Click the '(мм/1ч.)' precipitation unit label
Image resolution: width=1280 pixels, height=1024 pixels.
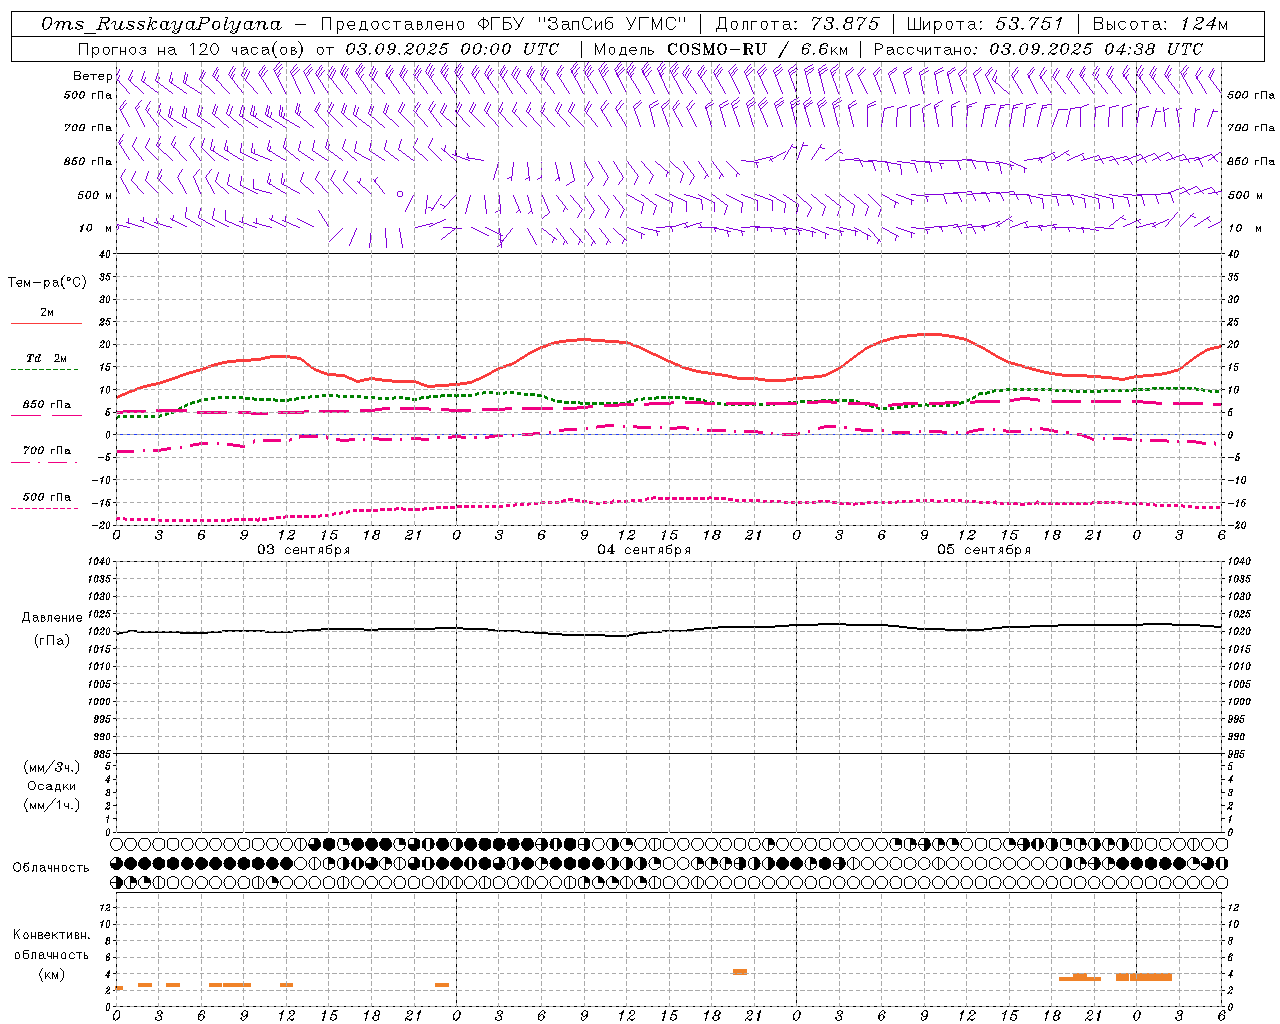tap(52, 805)
